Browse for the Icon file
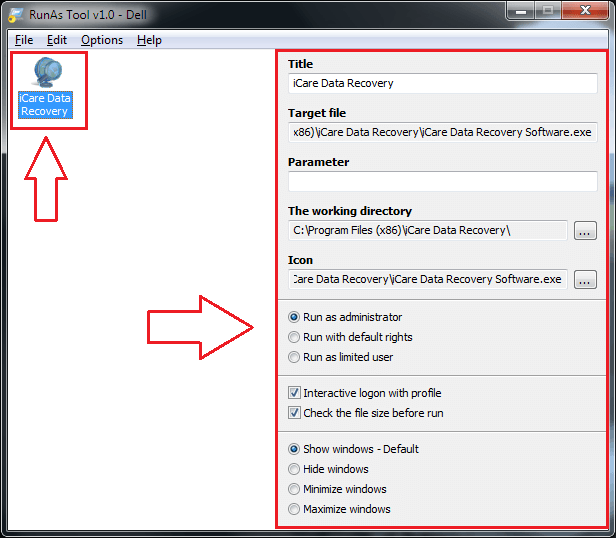616x538 pixels. (585, 279)
